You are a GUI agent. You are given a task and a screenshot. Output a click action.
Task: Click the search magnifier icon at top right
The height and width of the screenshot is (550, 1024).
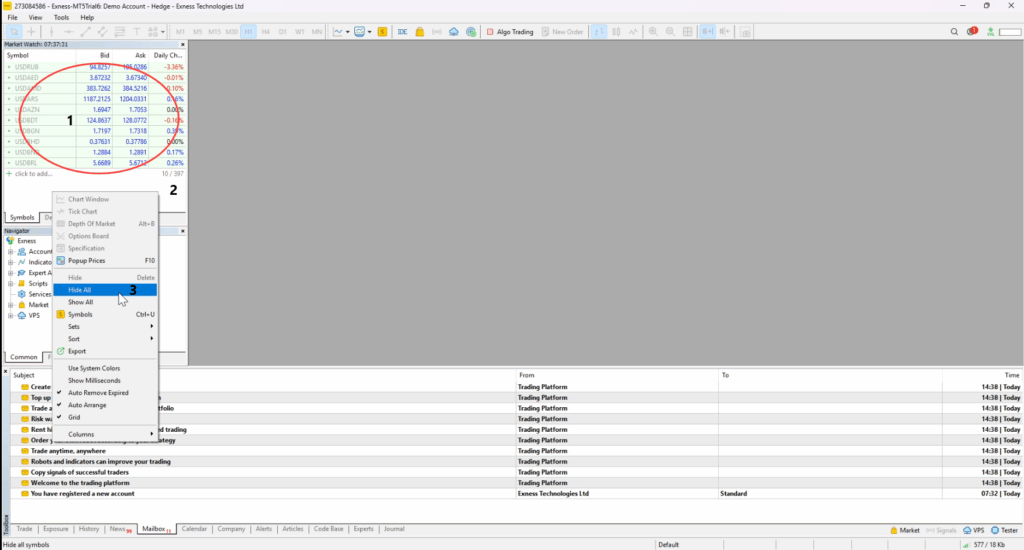[x=954, y=32]
